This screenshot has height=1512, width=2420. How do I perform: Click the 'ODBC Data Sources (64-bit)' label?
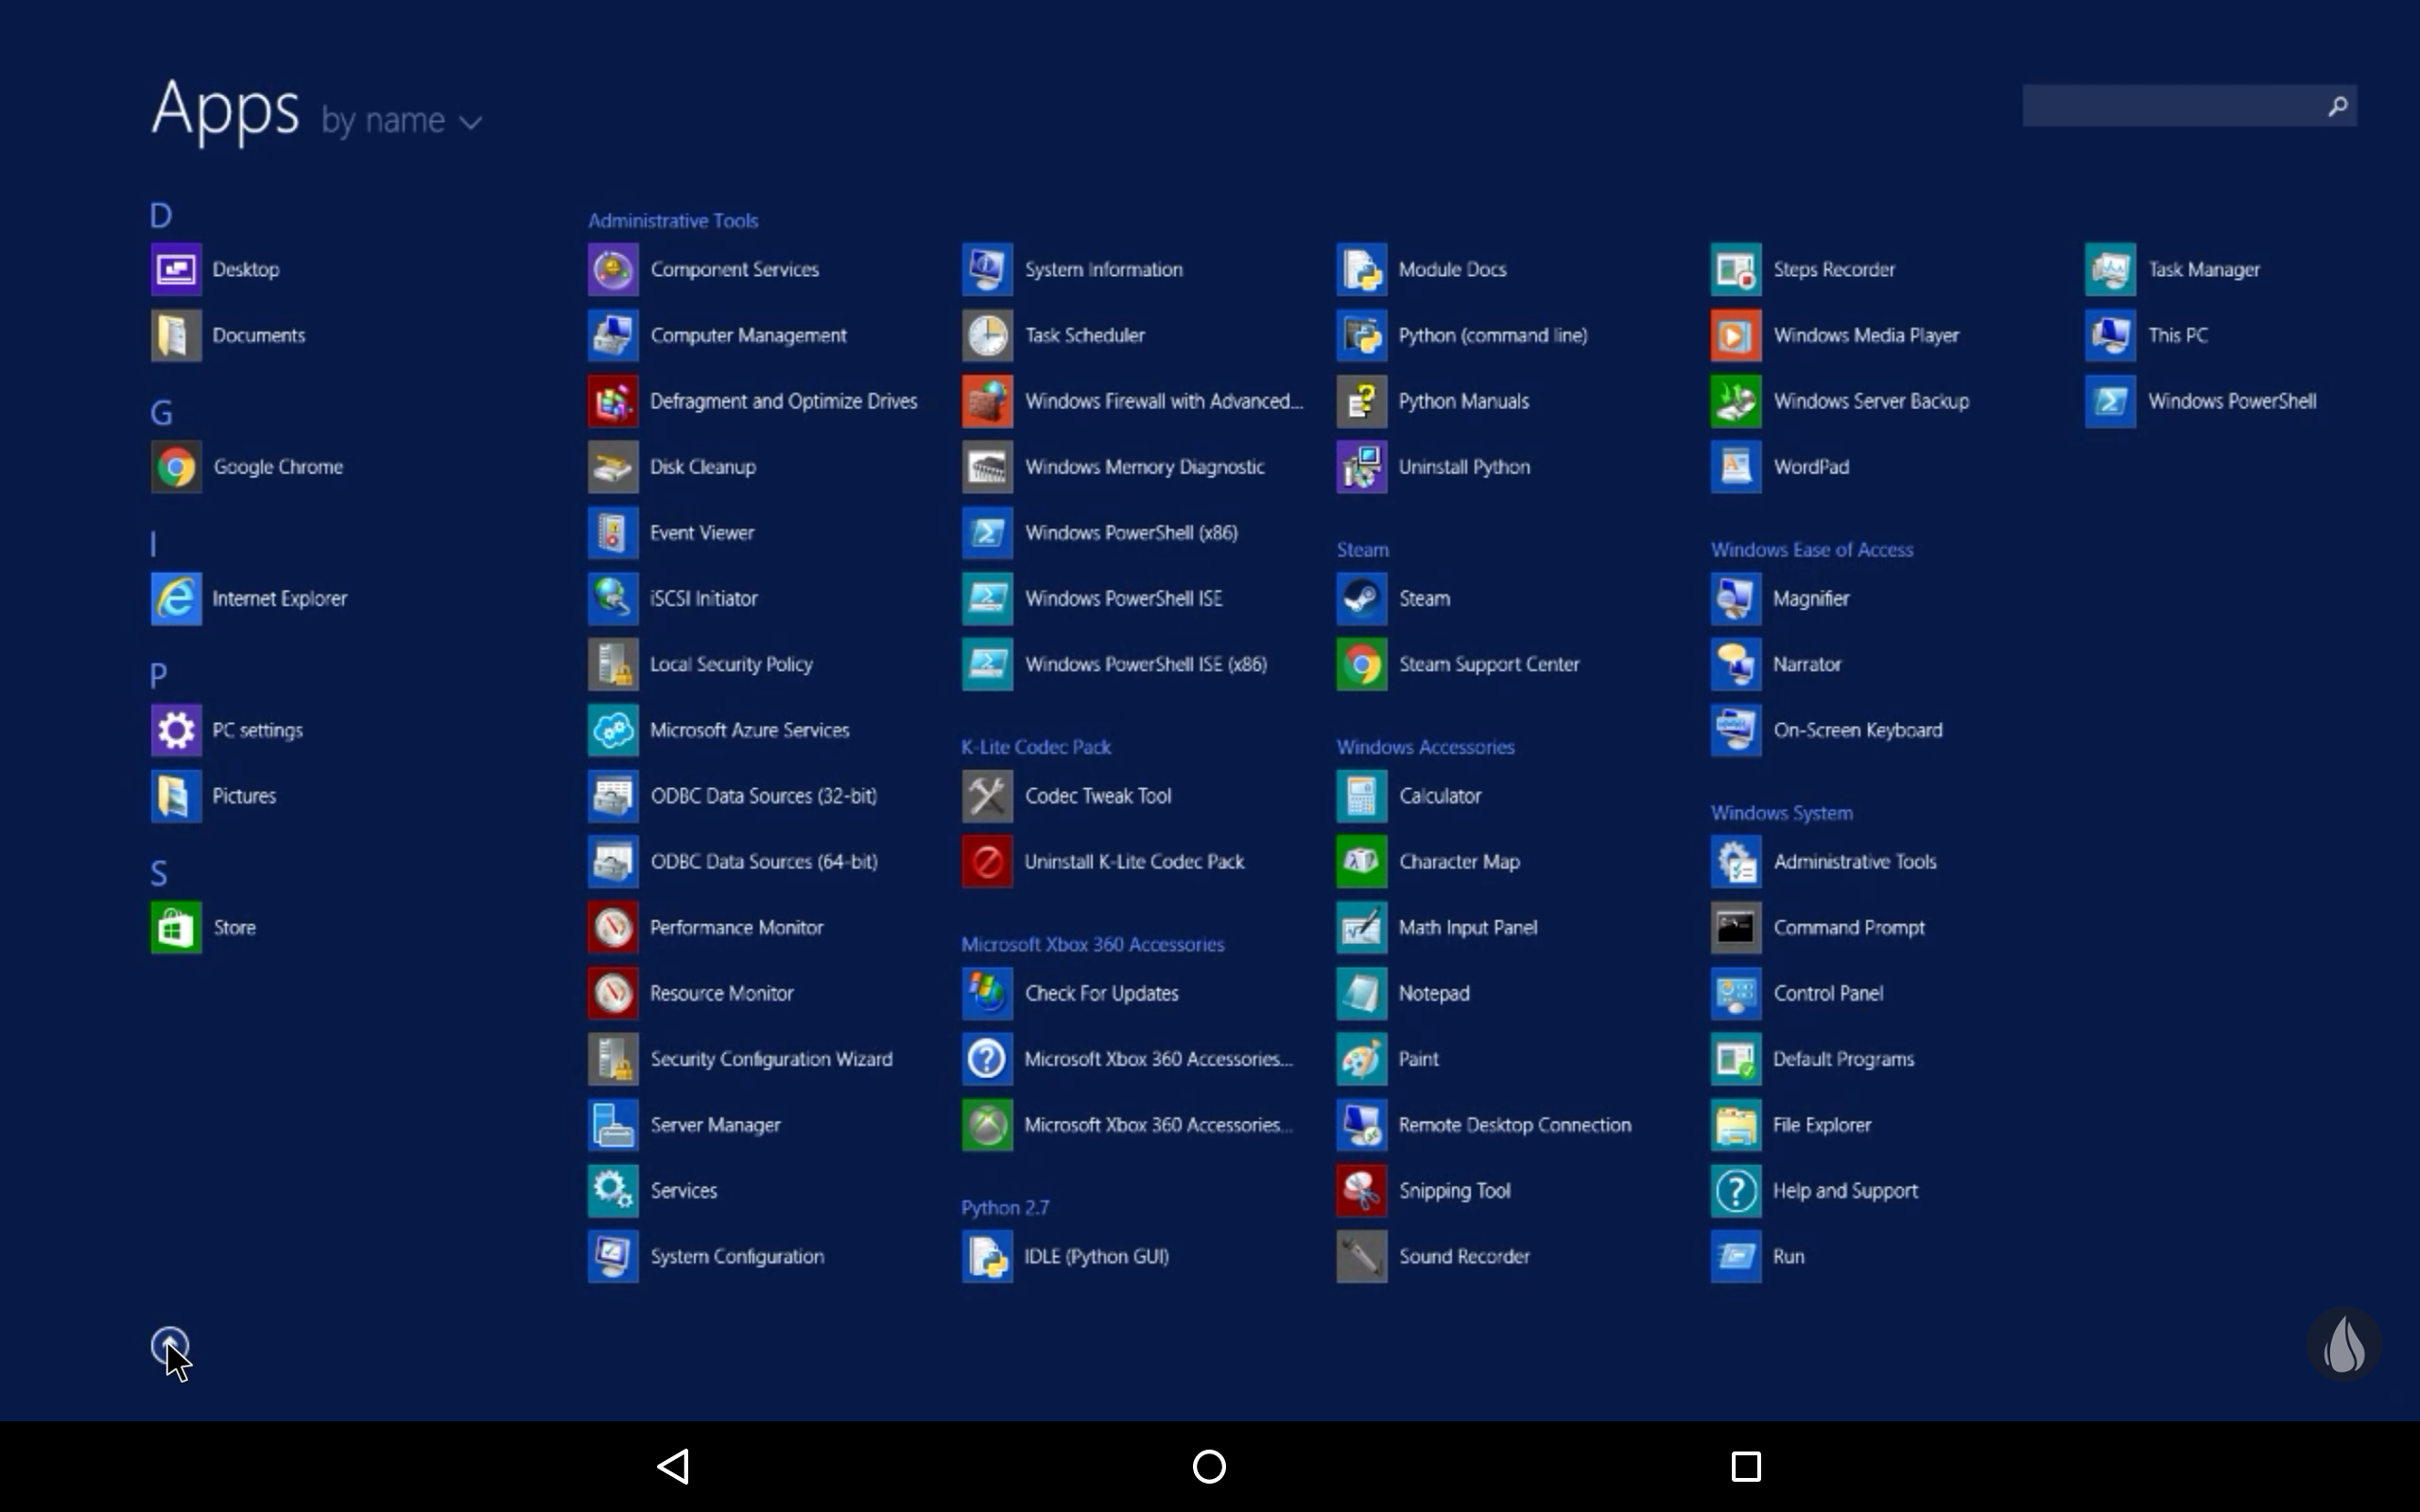764,862
